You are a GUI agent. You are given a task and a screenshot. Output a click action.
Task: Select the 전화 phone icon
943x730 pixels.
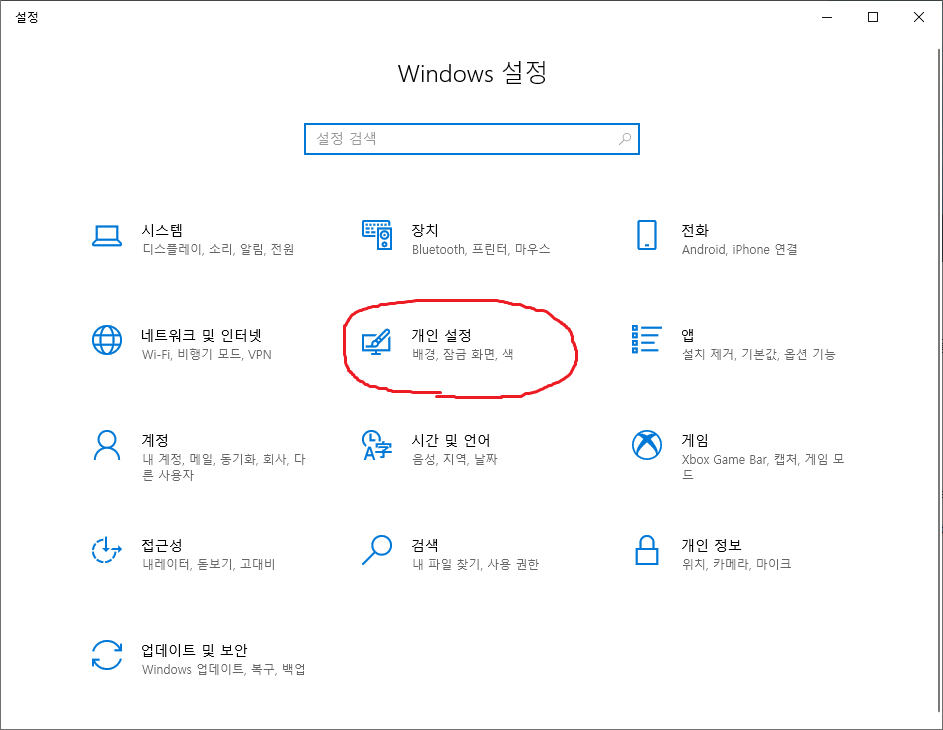tap(647, 235)
